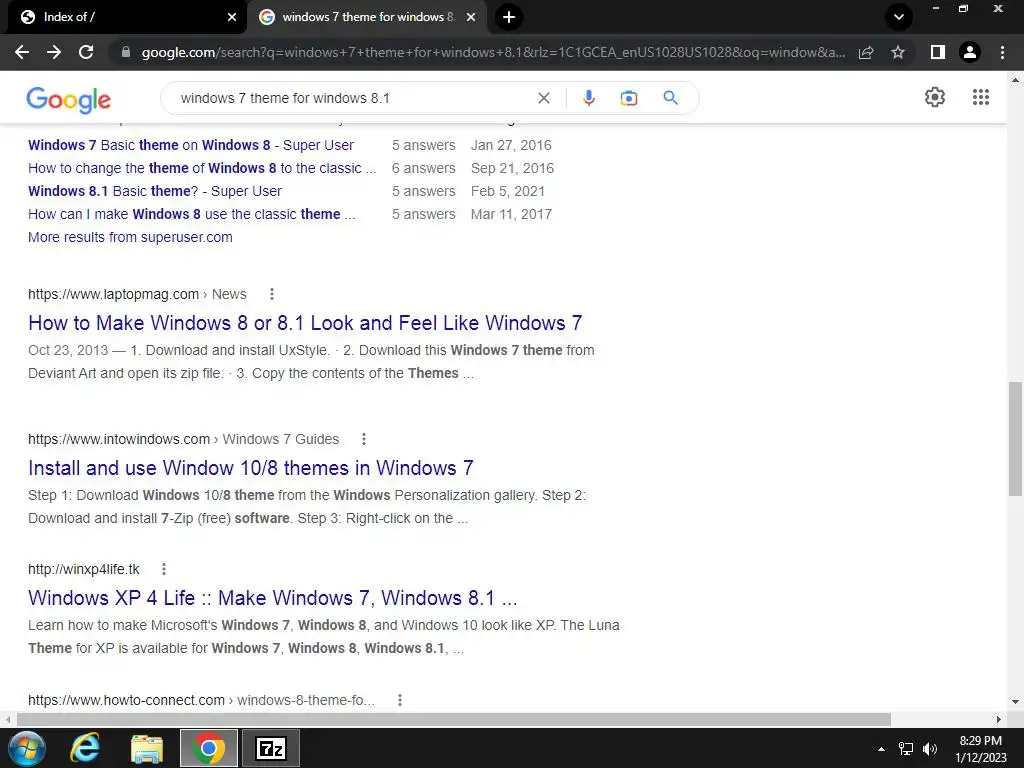This screenshot has height=768, width=1024.
Task: Search by image with camera icon
Action: pyautogui.click(x=629, y=98)
